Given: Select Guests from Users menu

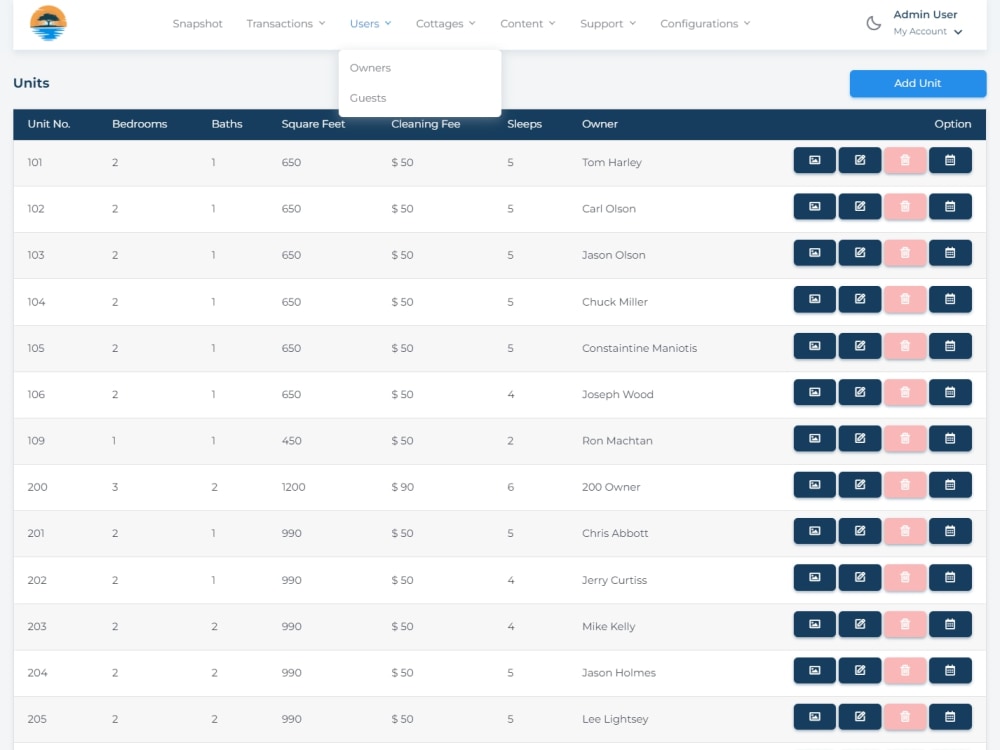Looking at the screenshot, I should click(x=368, y=98).
